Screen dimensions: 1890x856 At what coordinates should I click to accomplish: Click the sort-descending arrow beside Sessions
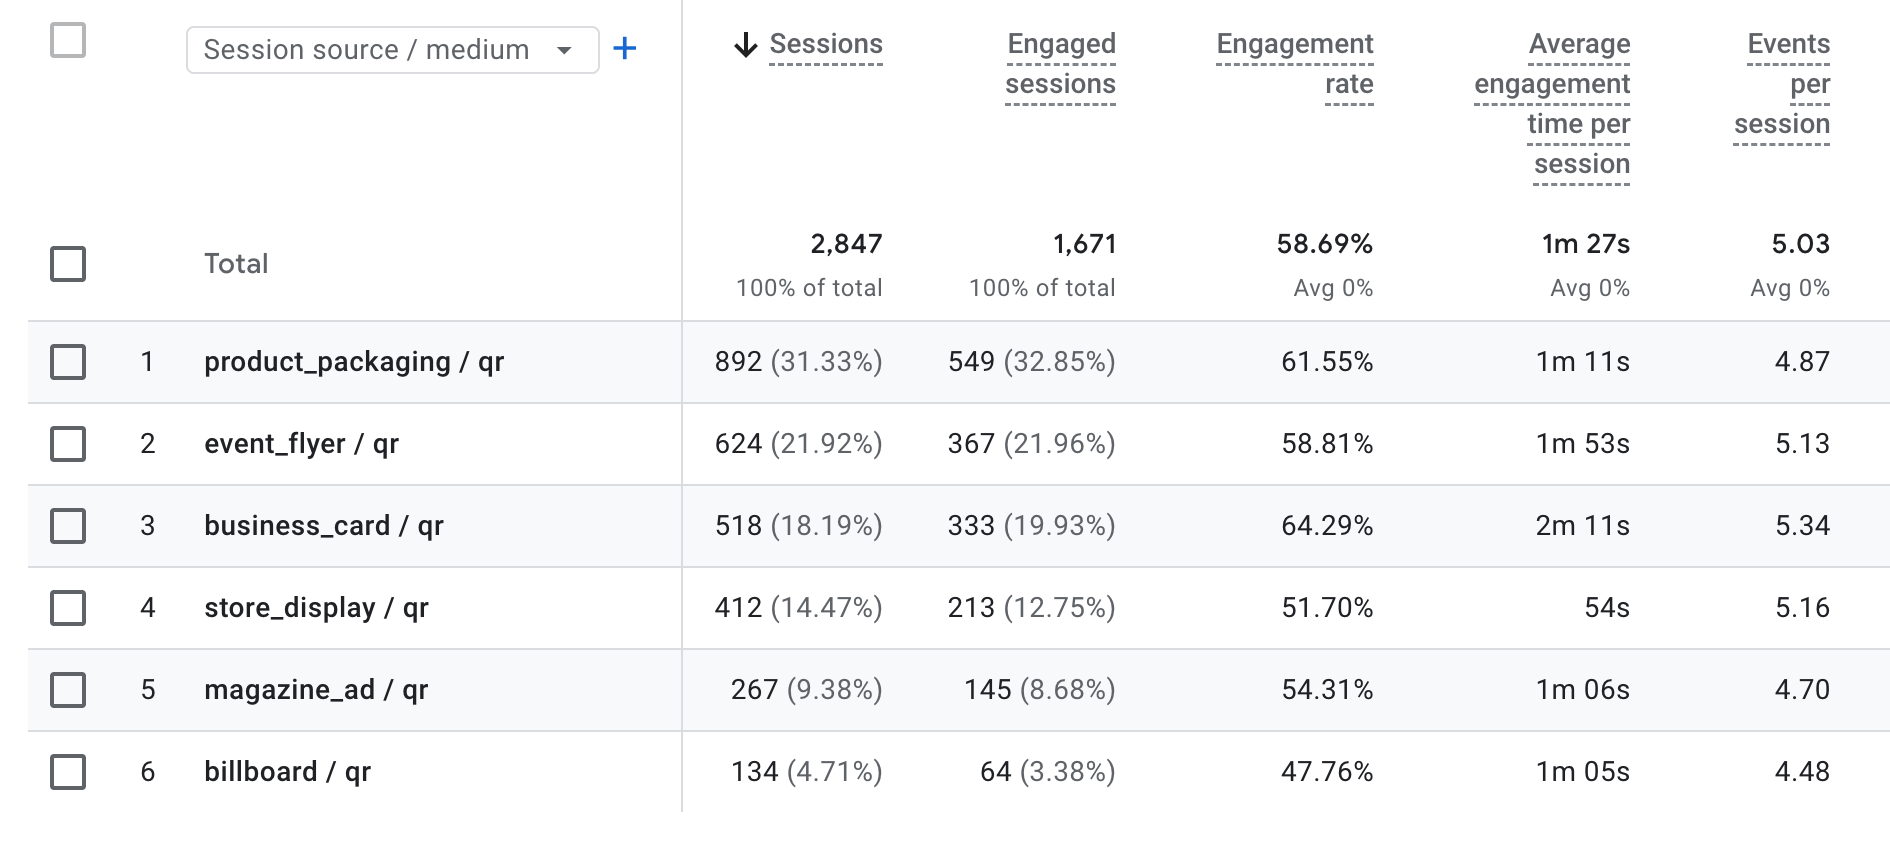746,45
